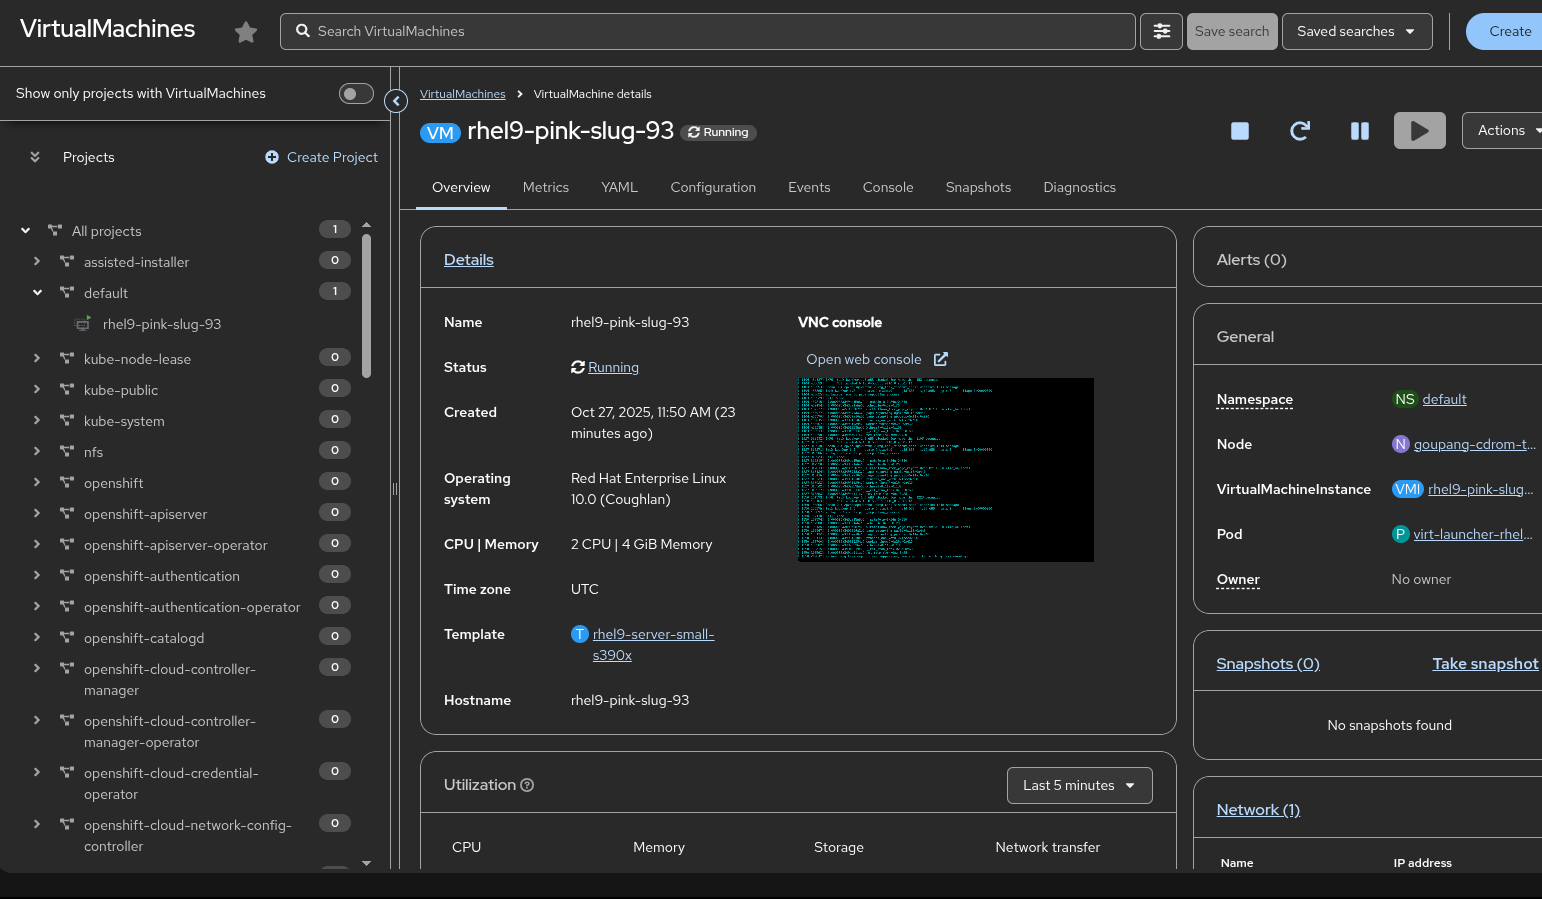The image size is (1542, 899).
Task: Open Last 5 minutes time range dropdown
Action: [1078, 785]
